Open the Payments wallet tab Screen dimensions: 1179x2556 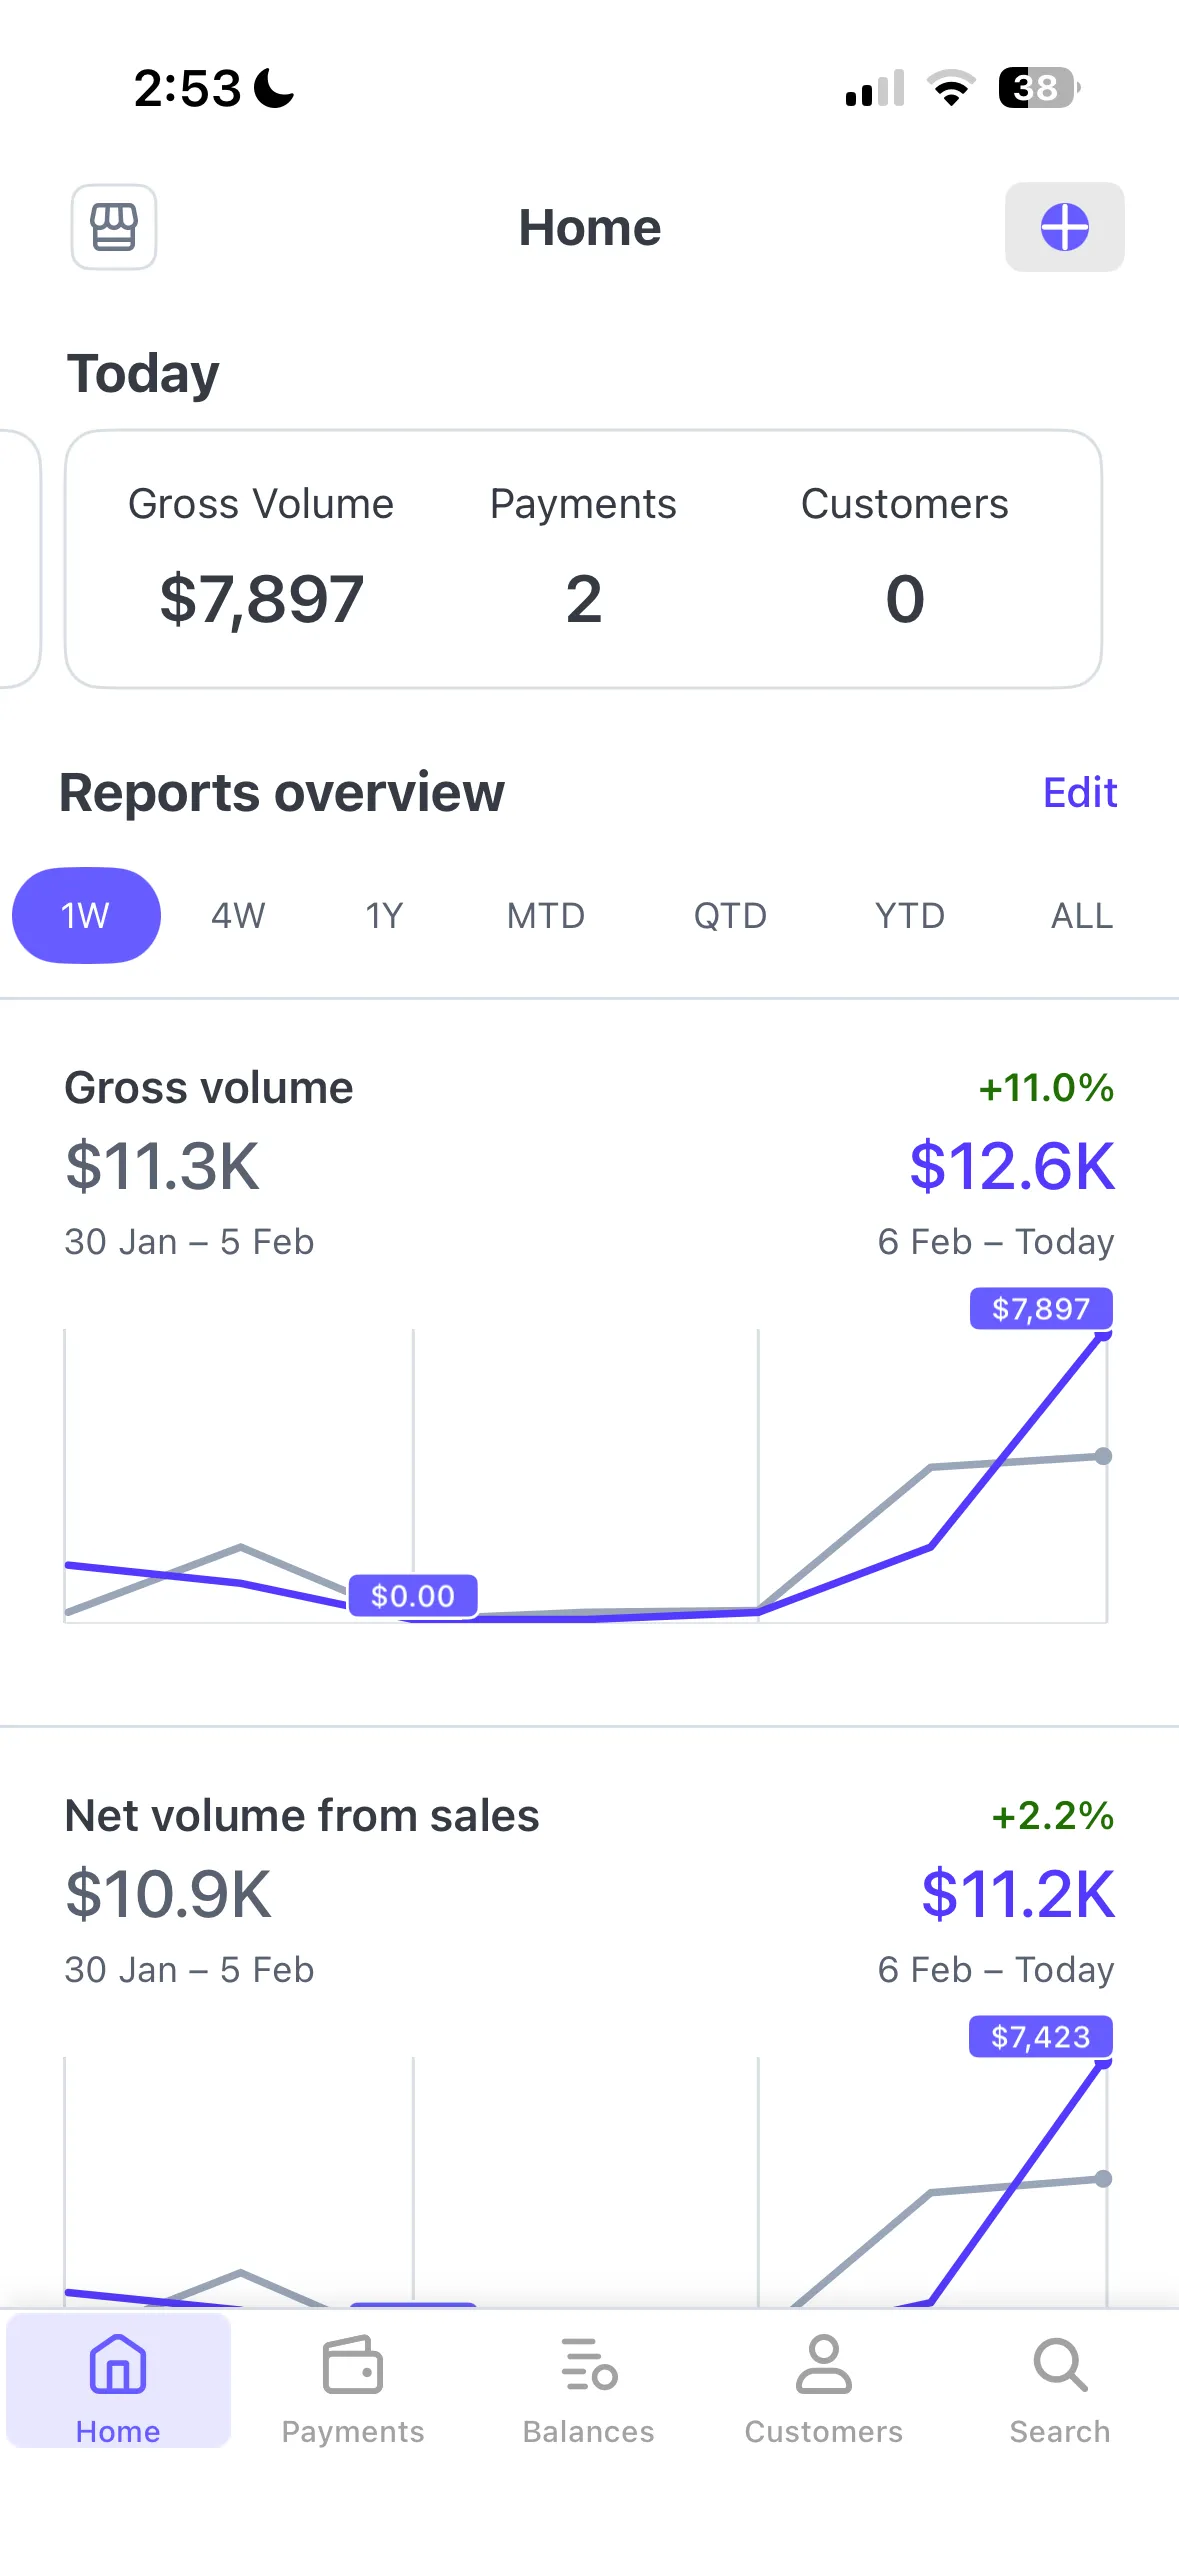[x=353, y=2388]
